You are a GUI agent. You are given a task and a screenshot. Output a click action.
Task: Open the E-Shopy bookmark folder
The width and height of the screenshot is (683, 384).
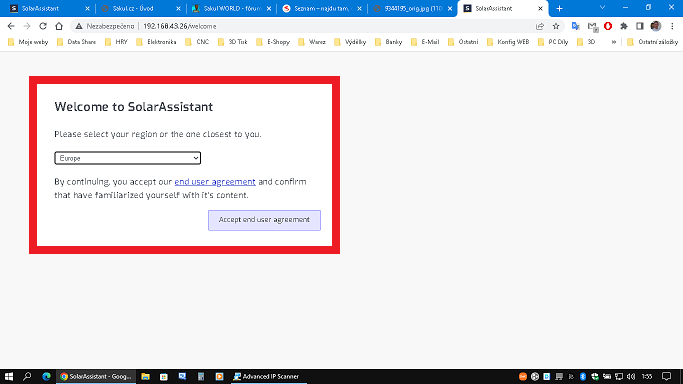(273, 42)
